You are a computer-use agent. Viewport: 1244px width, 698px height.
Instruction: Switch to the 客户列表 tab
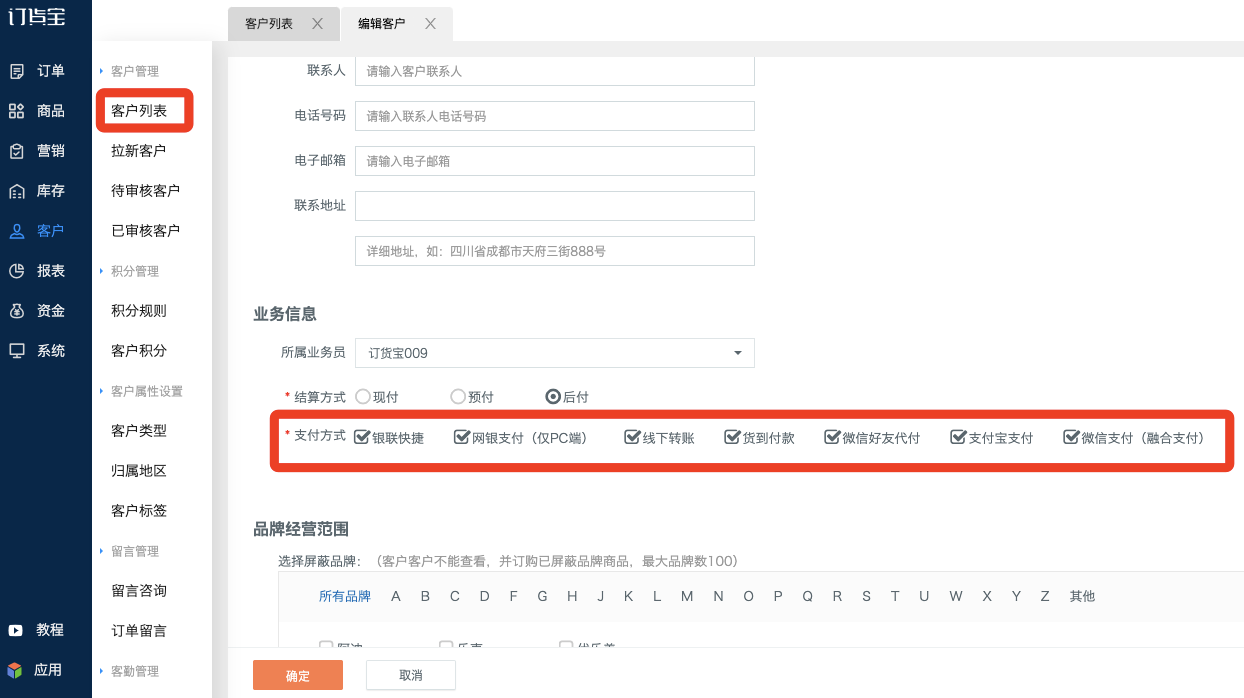click(x=270, y=23)
